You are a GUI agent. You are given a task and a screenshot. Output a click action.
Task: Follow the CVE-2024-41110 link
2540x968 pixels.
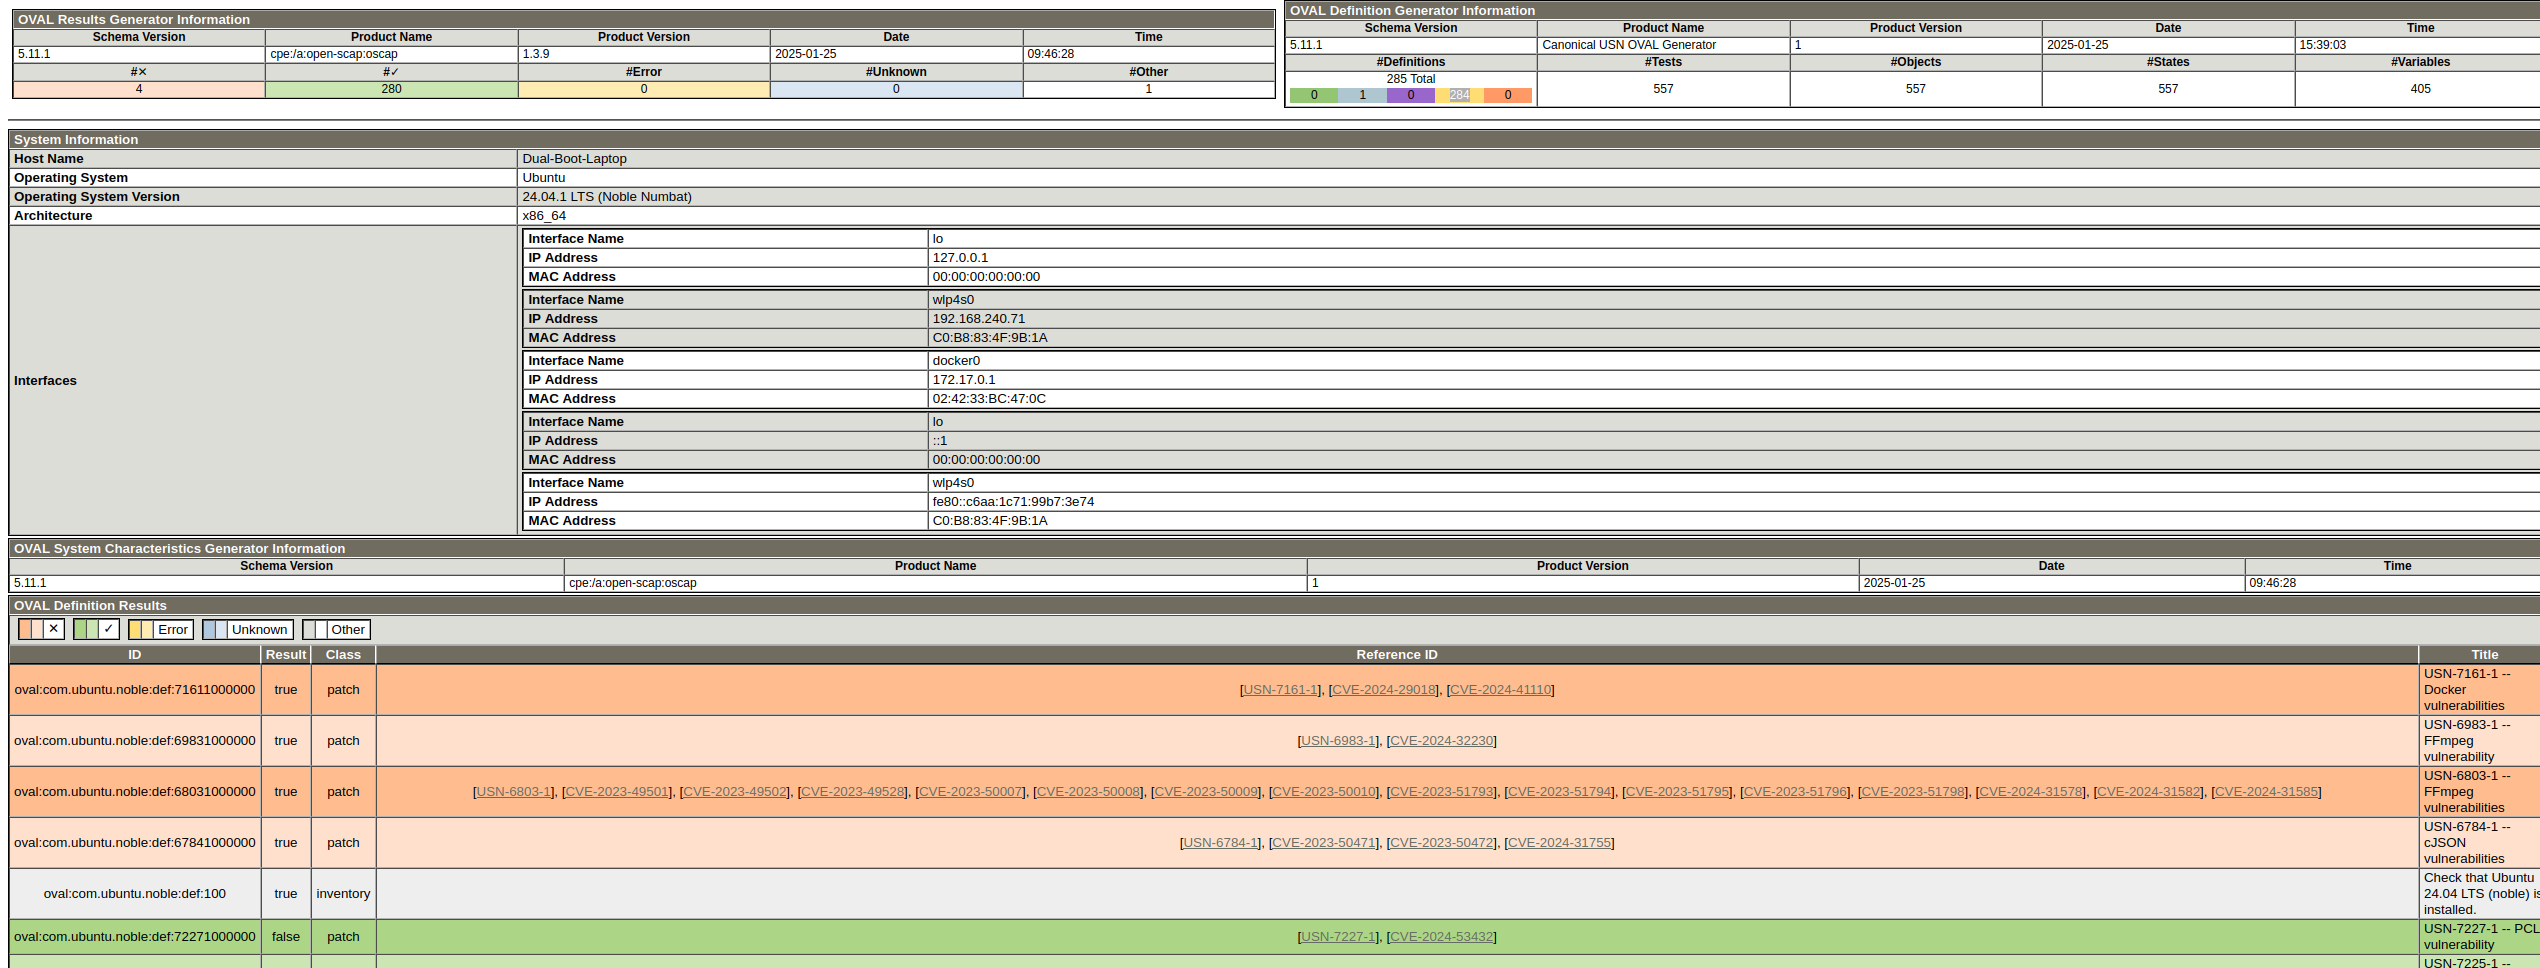point(1499,690)
